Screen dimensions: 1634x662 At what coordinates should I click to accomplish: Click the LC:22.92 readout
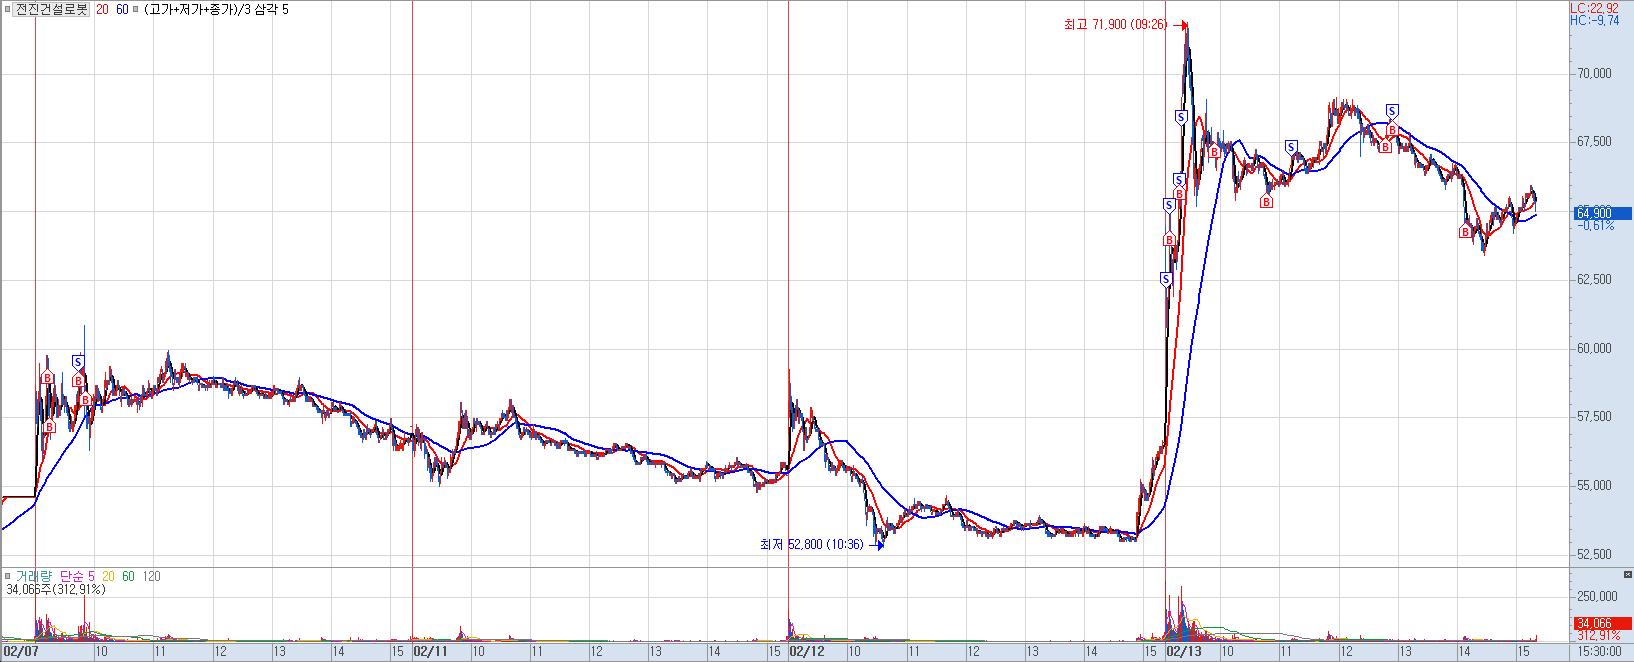tap(1594, 7)
